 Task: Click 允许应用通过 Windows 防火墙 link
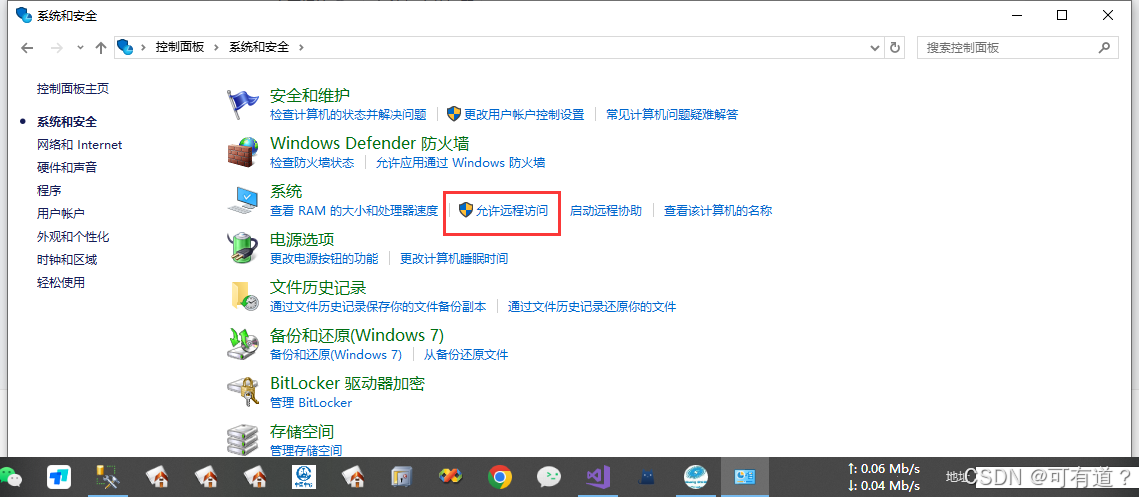pyautogui.click(x=461, y=163)
